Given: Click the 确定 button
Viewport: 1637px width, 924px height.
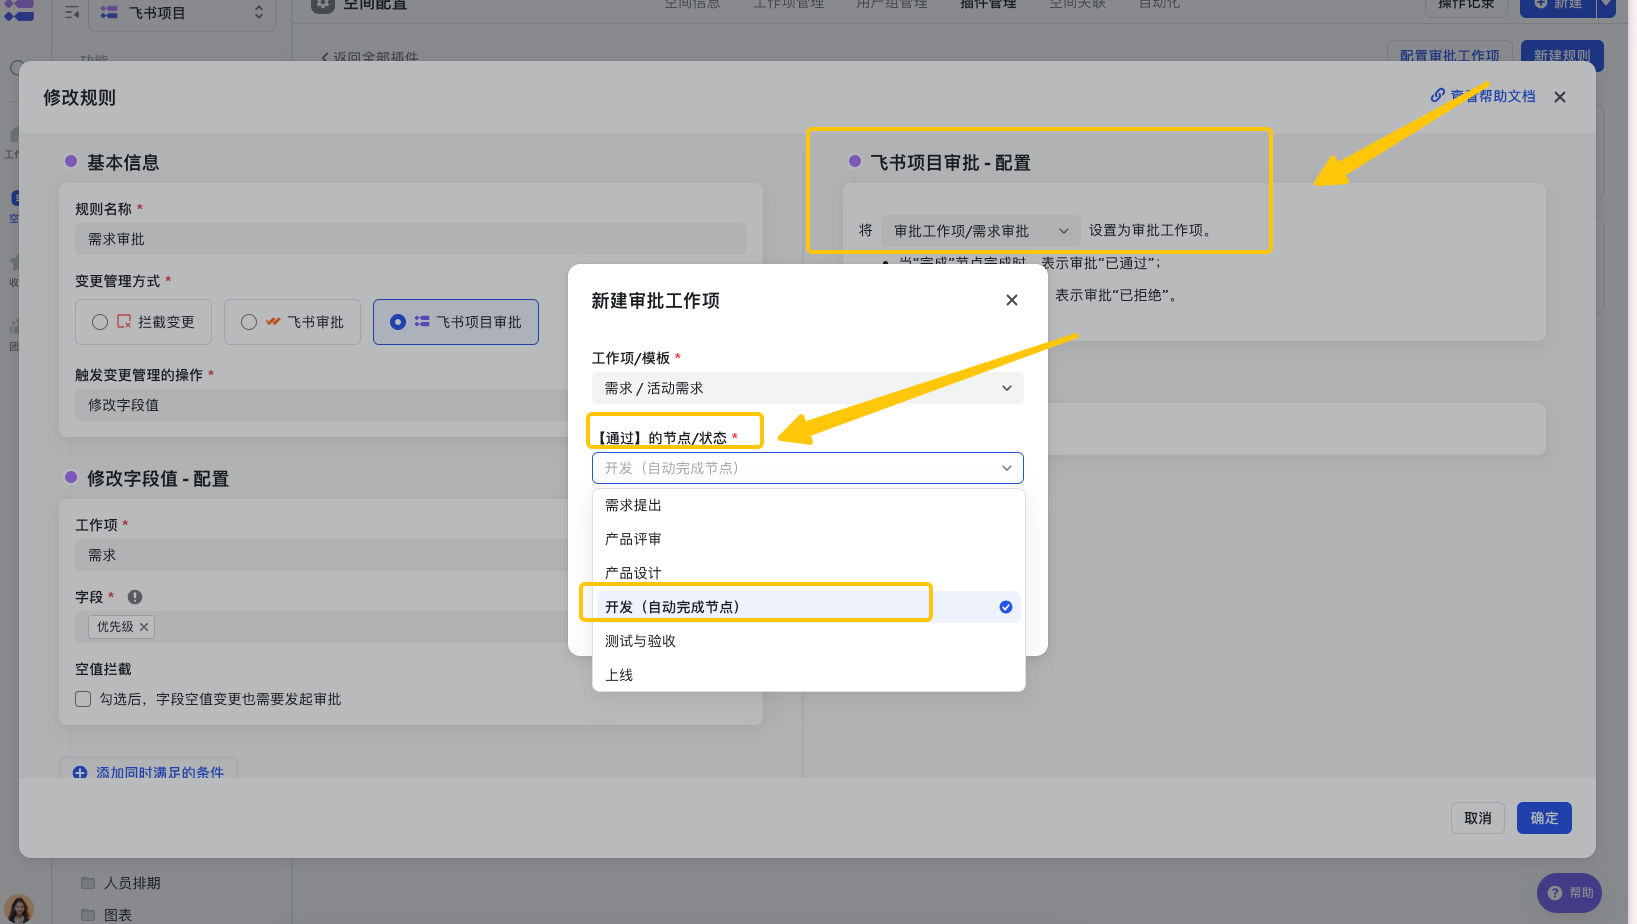Looking at the screenshot, I should (1544, 818).
